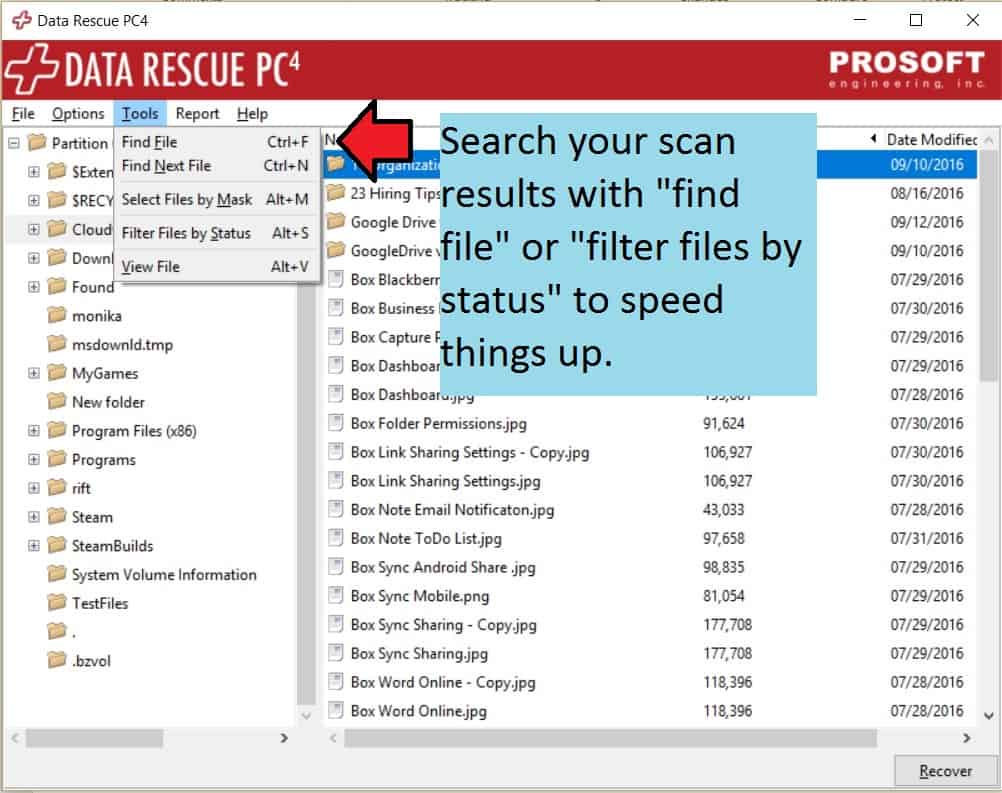Select the msdownld.tmp folder icon

[x=57, y=344]
